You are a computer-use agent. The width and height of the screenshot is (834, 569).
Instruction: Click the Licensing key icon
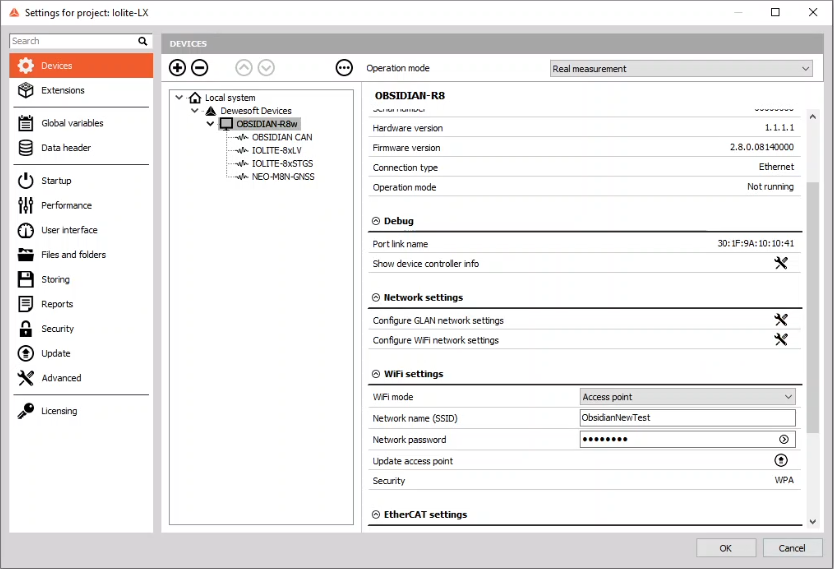coord(26,411)
